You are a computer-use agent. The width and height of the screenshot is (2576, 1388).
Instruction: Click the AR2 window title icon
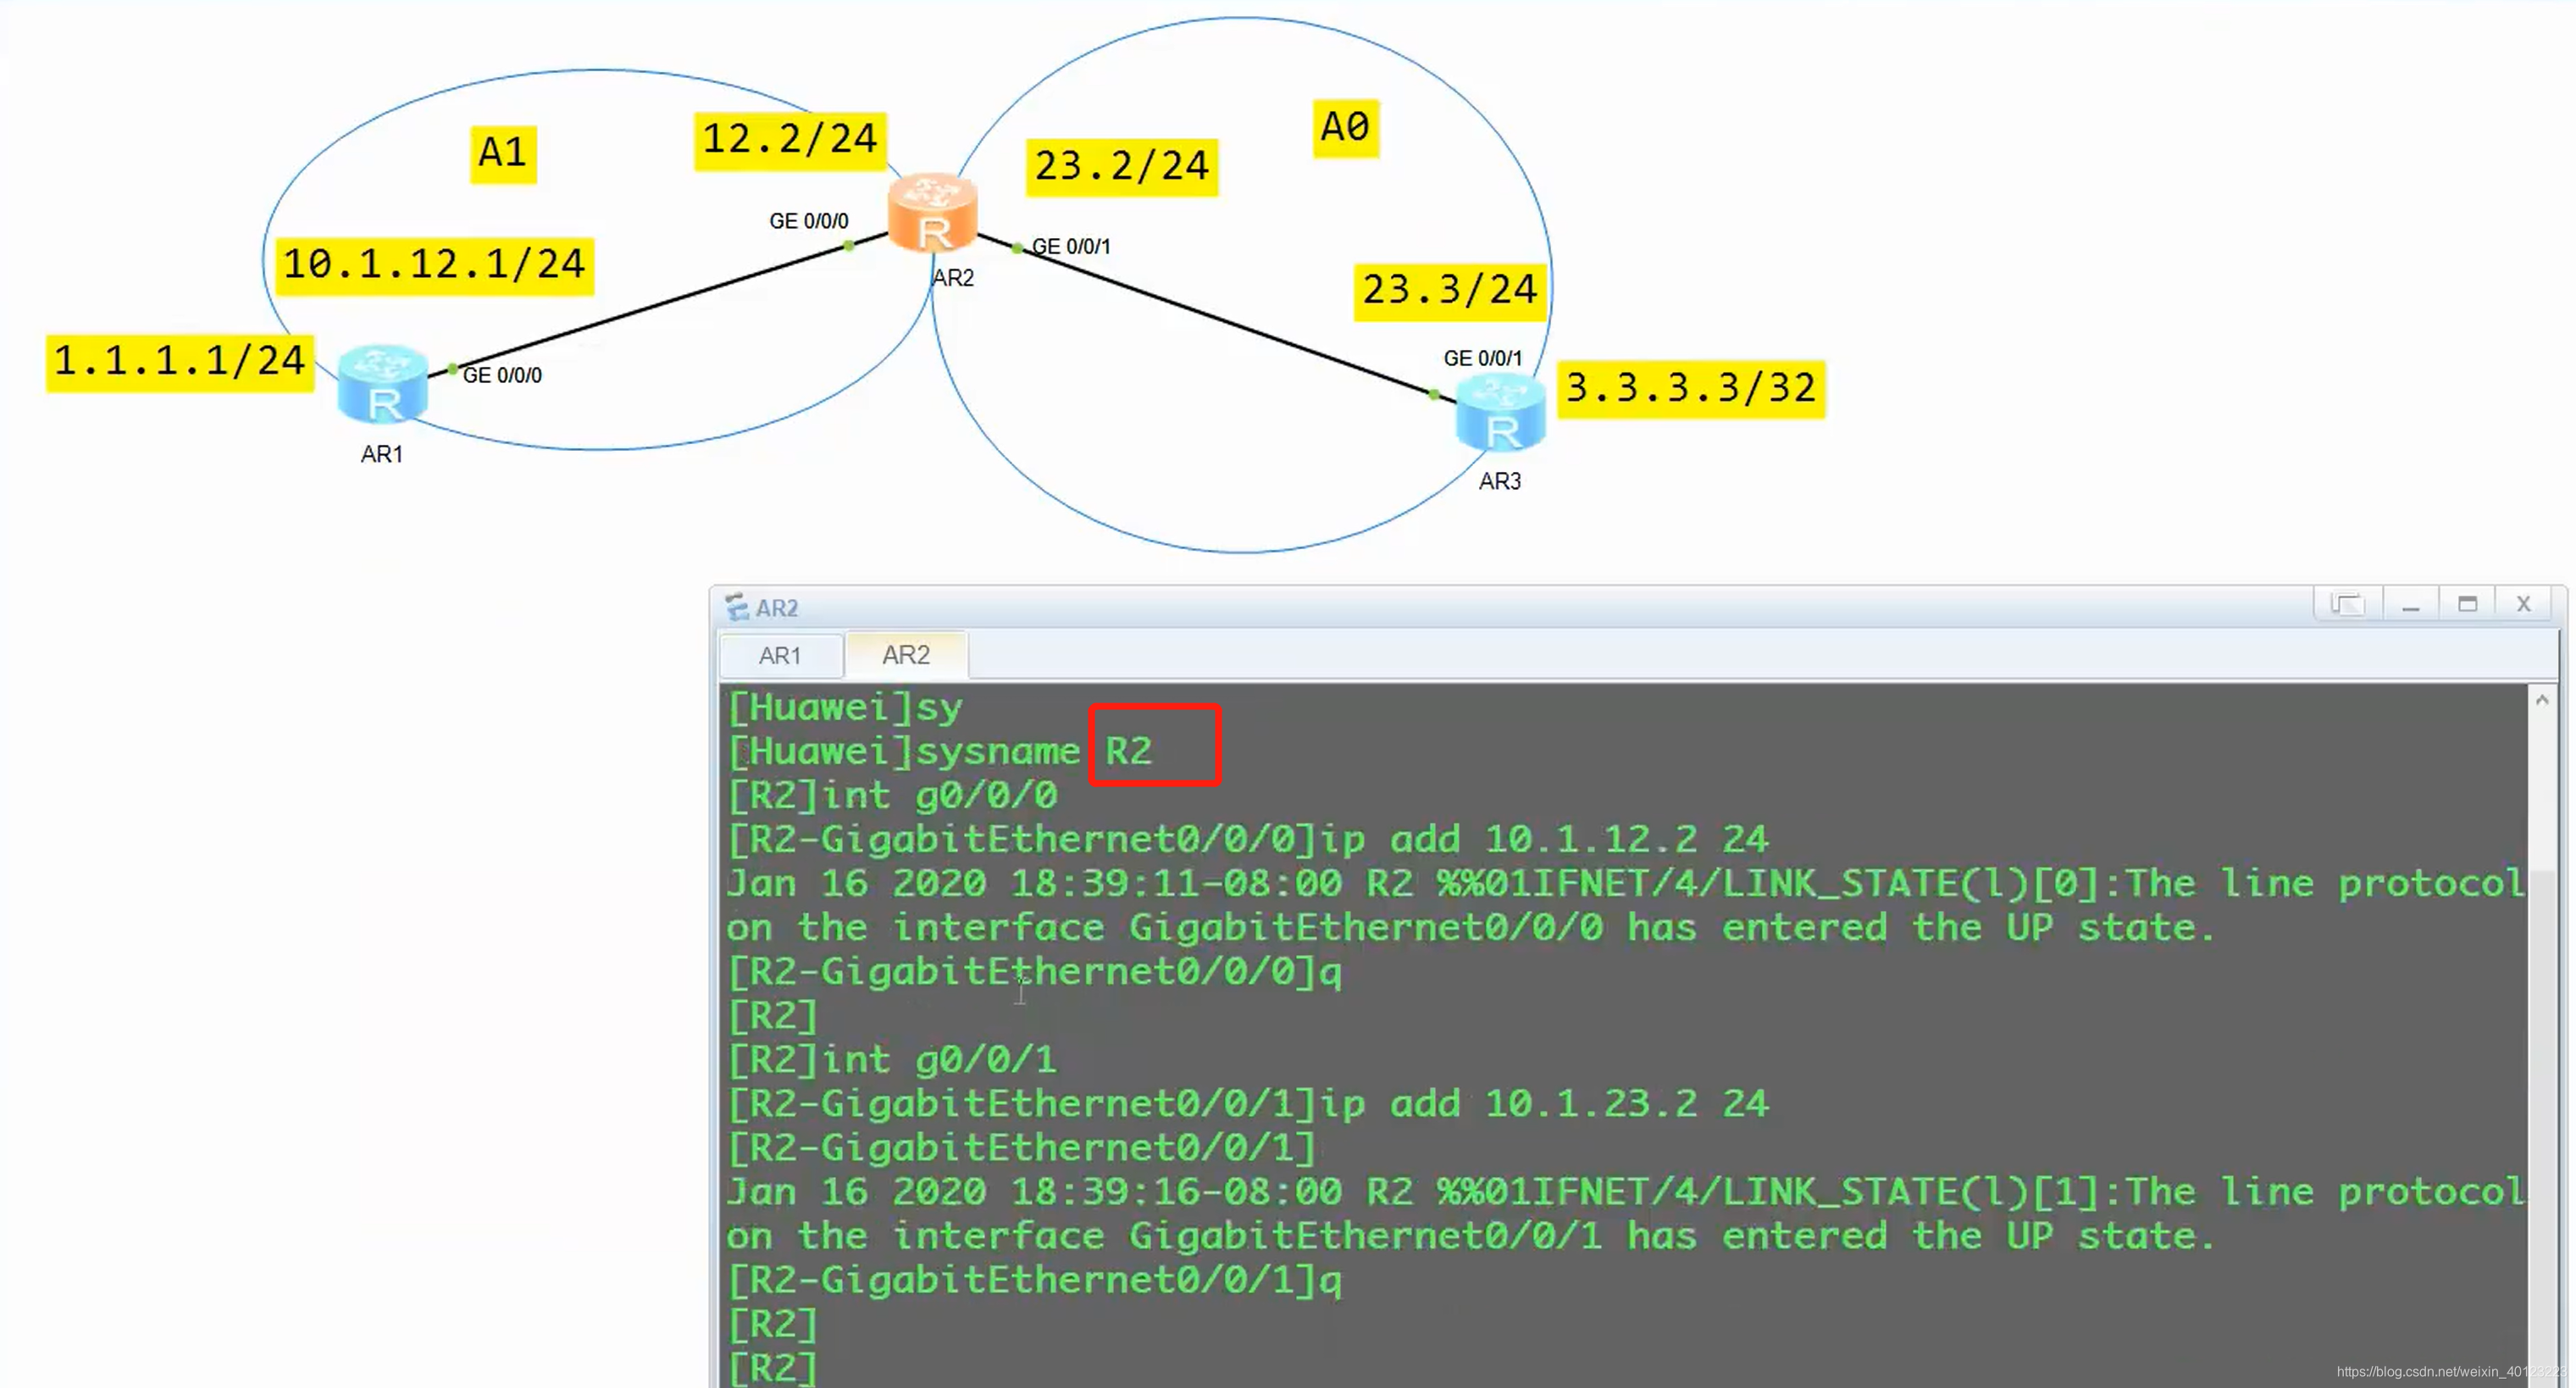click(737, 607)
